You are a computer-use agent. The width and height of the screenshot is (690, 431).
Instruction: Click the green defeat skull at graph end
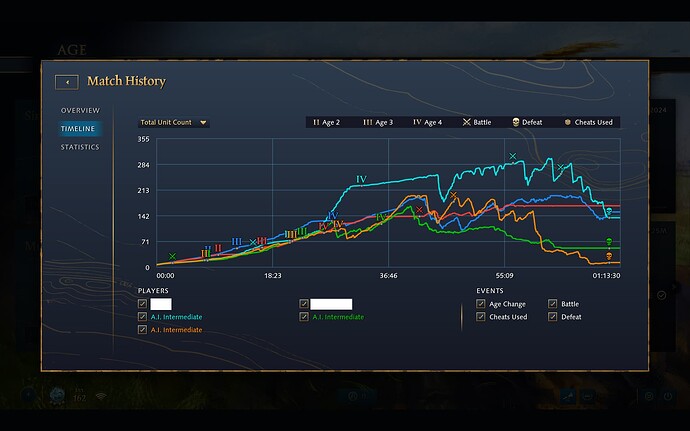tap(609, 244)
